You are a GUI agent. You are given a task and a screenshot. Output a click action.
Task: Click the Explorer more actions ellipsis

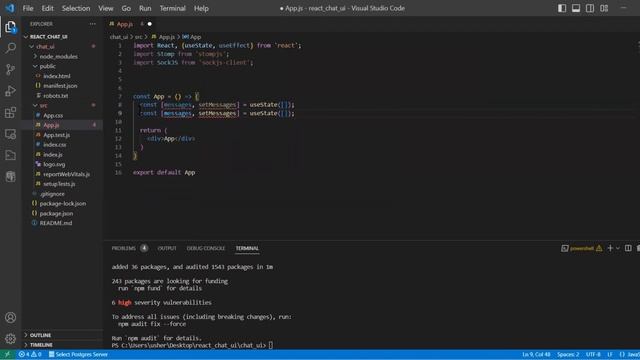pos(93,24)
